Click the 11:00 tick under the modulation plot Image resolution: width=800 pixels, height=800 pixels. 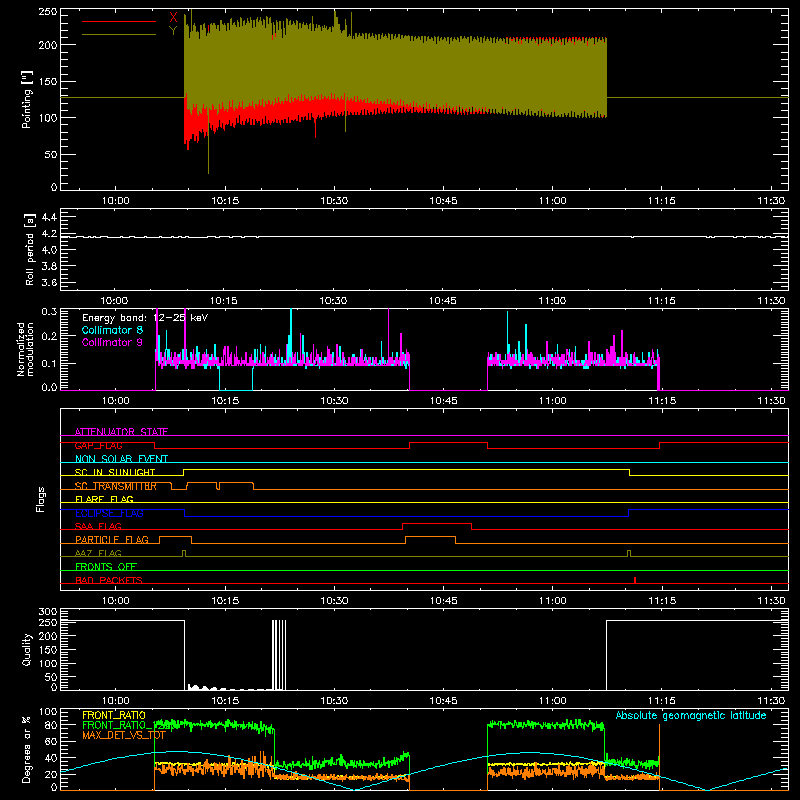[x=553, y=401]
